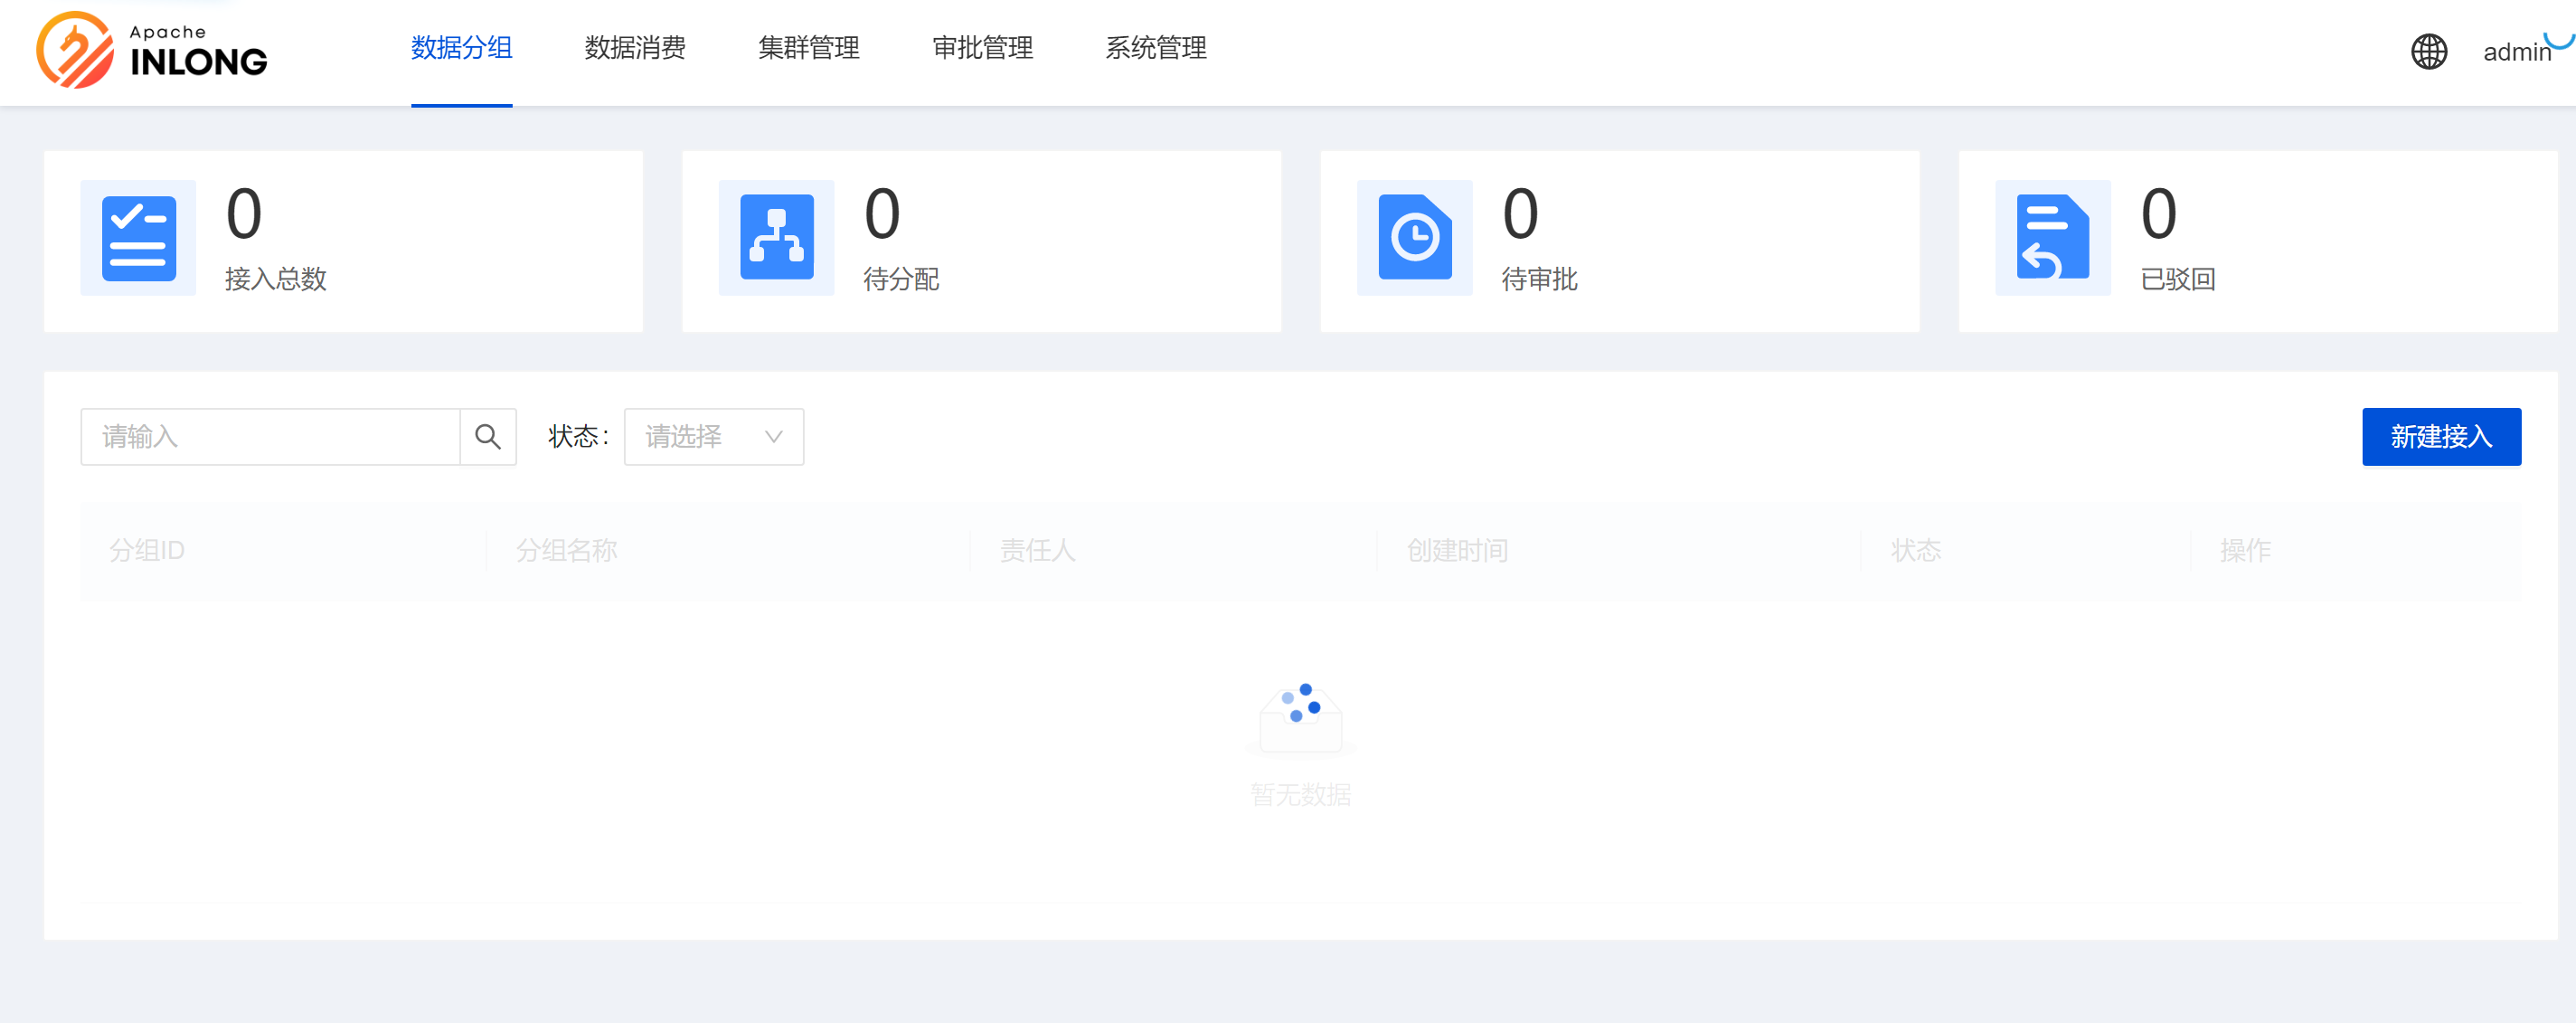Switch to the 数据分组 tab
Image resolution: width=2576 pixels, height=1023 pixels.
pyautogui.click(x=461, y=48)
